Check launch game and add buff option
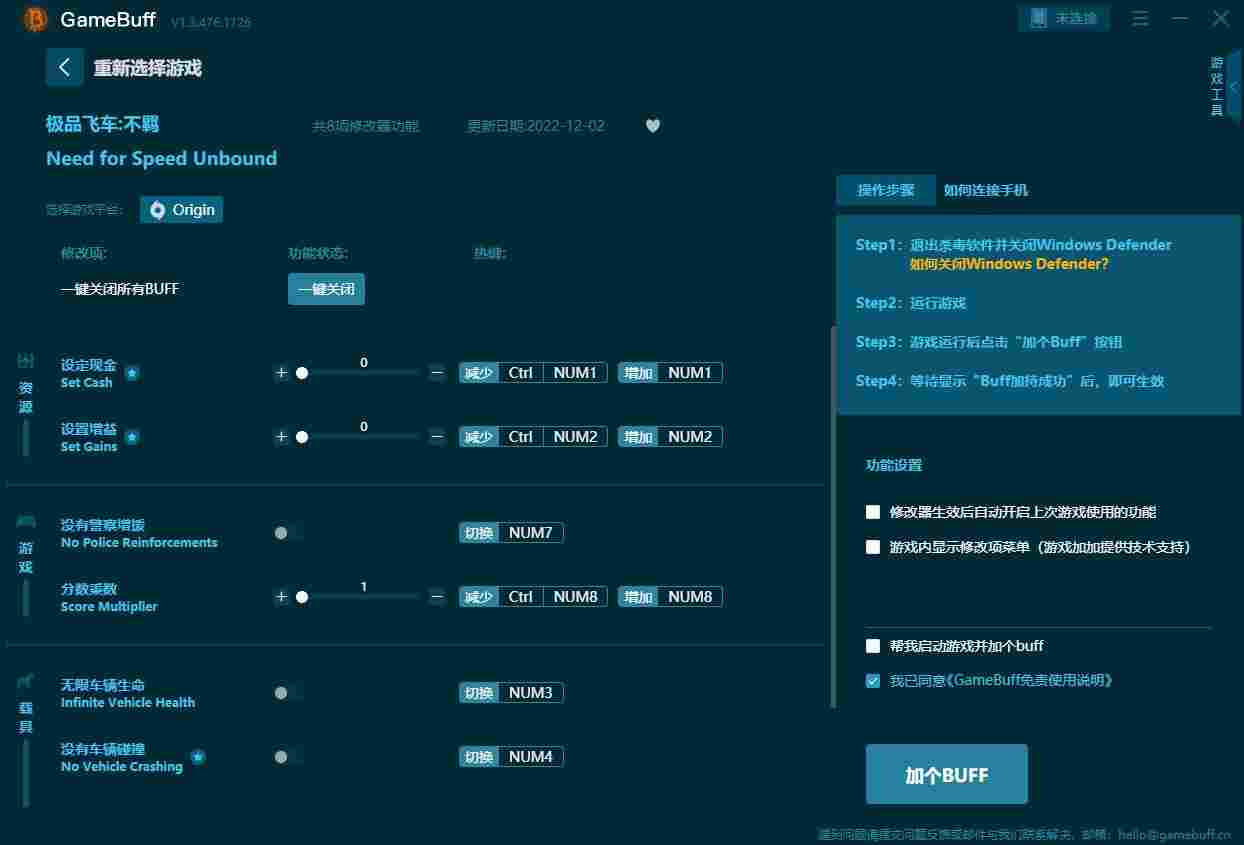This screenshot has width=1244, height=845. point(873,646)
